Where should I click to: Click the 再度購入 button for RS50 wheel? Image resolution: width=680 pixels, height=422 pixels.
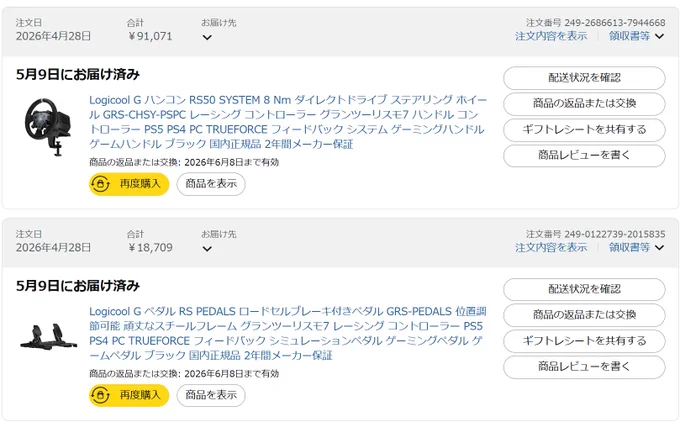pyautogui.click(x=129, y=184)
